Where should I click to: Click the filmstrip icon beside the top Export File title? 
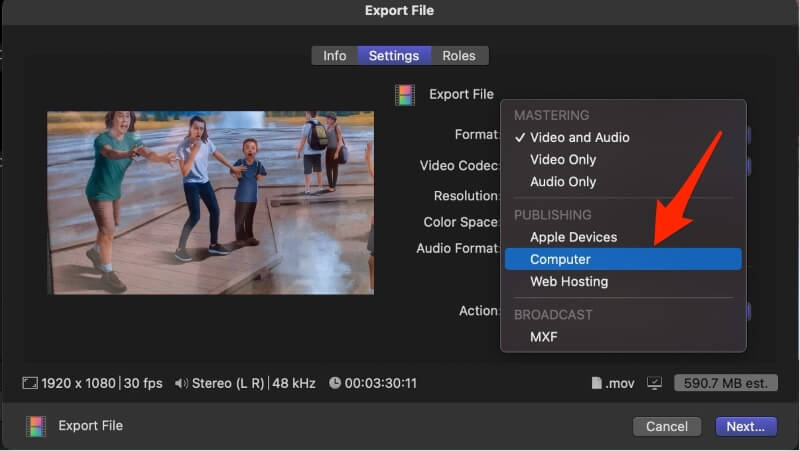[405, 95]
